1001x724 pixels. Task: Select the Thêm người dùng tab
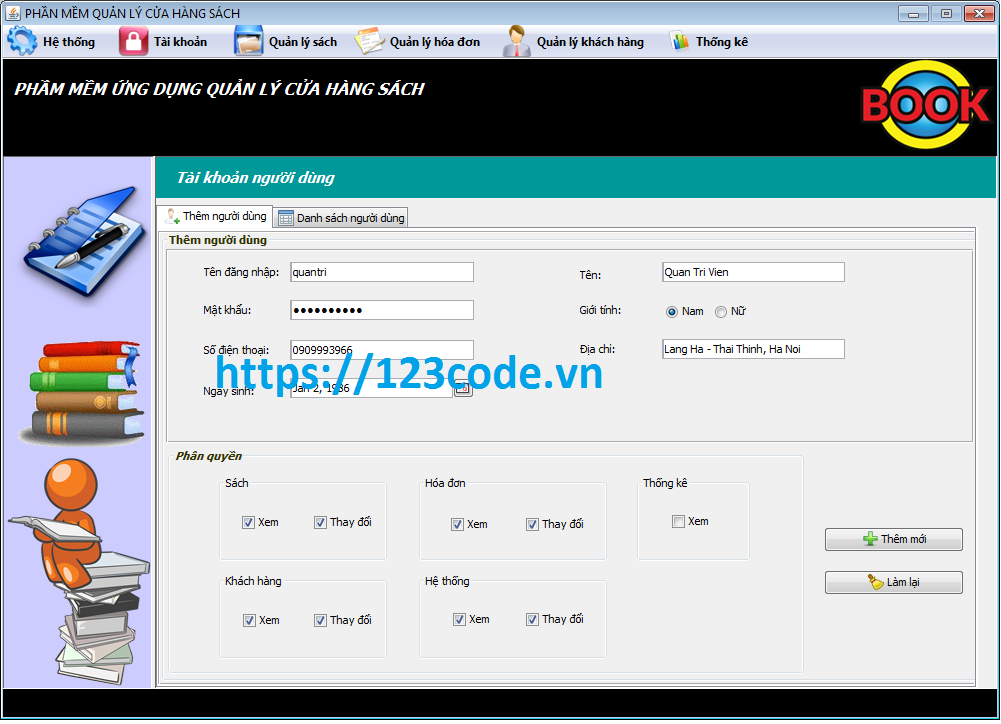click(215, 217)
